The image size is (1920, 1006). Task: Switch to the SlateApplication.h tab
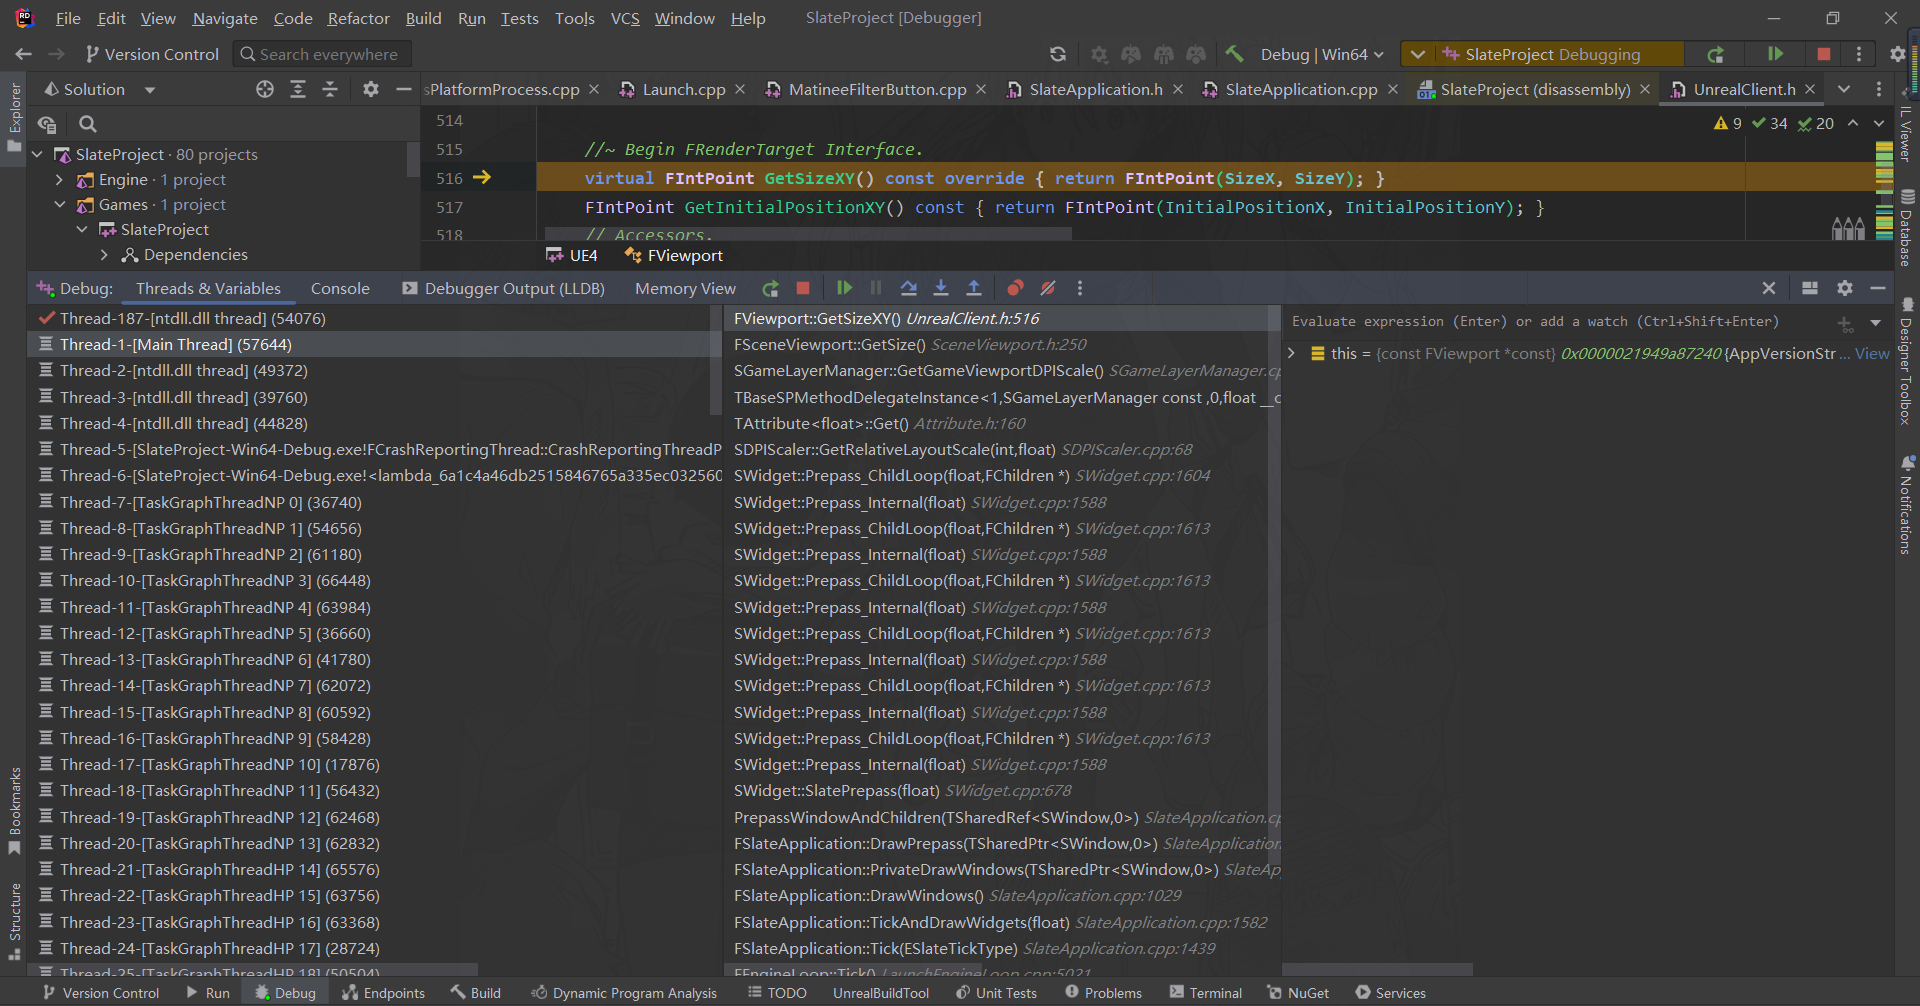[x=1095, y=89]
